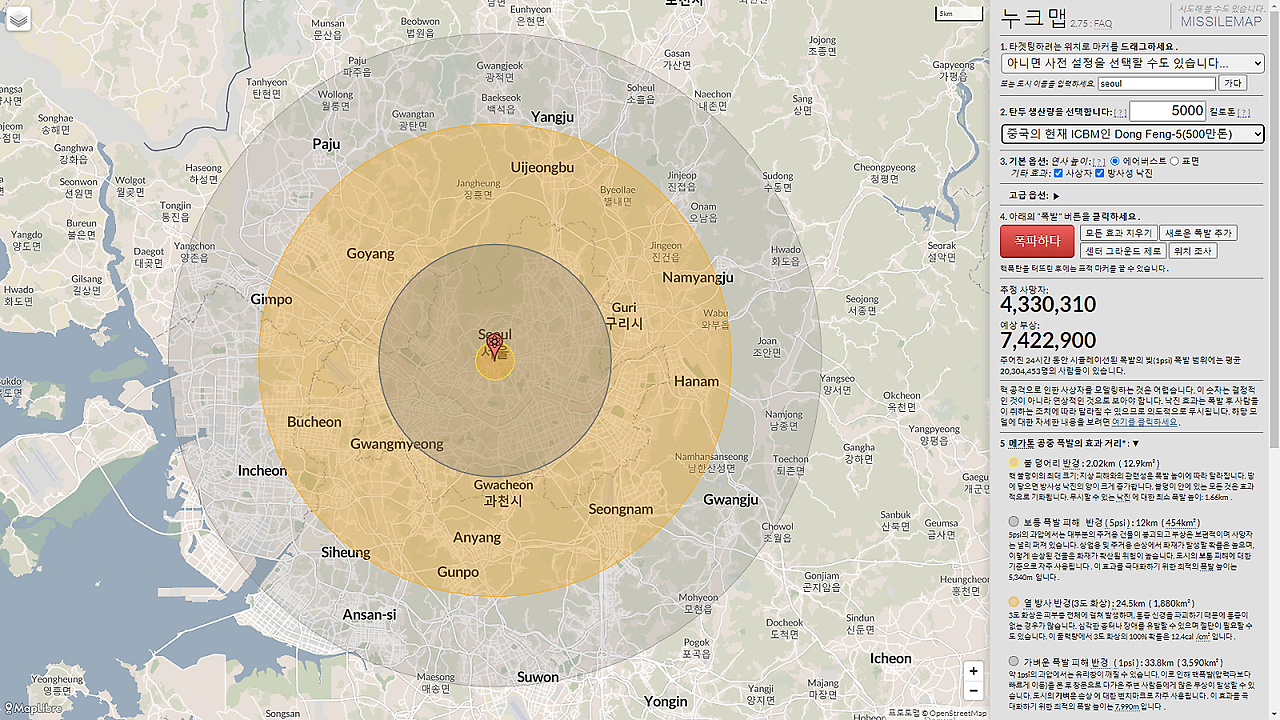Image resolution: width=1280 pixels, height=720 pixels.
Task: Zoom in with the map plus button
Action: [973, 671]
